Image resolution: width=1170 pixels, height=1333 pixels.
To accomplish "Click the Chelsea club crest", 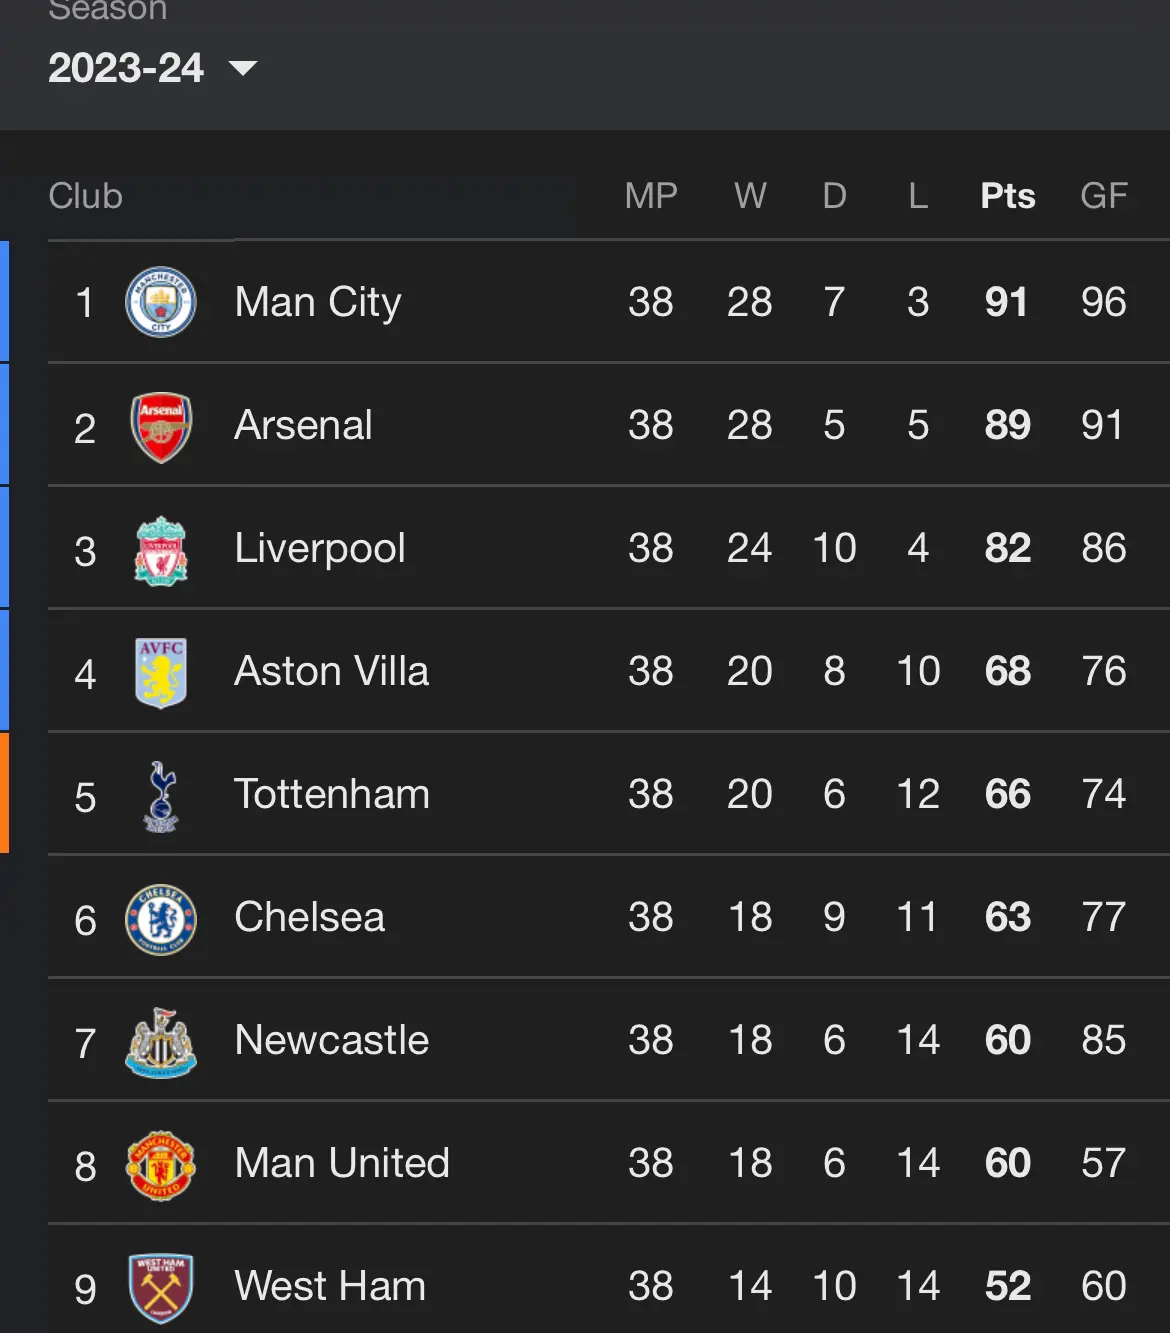I will pyautogui.click(x=160, y=919).
